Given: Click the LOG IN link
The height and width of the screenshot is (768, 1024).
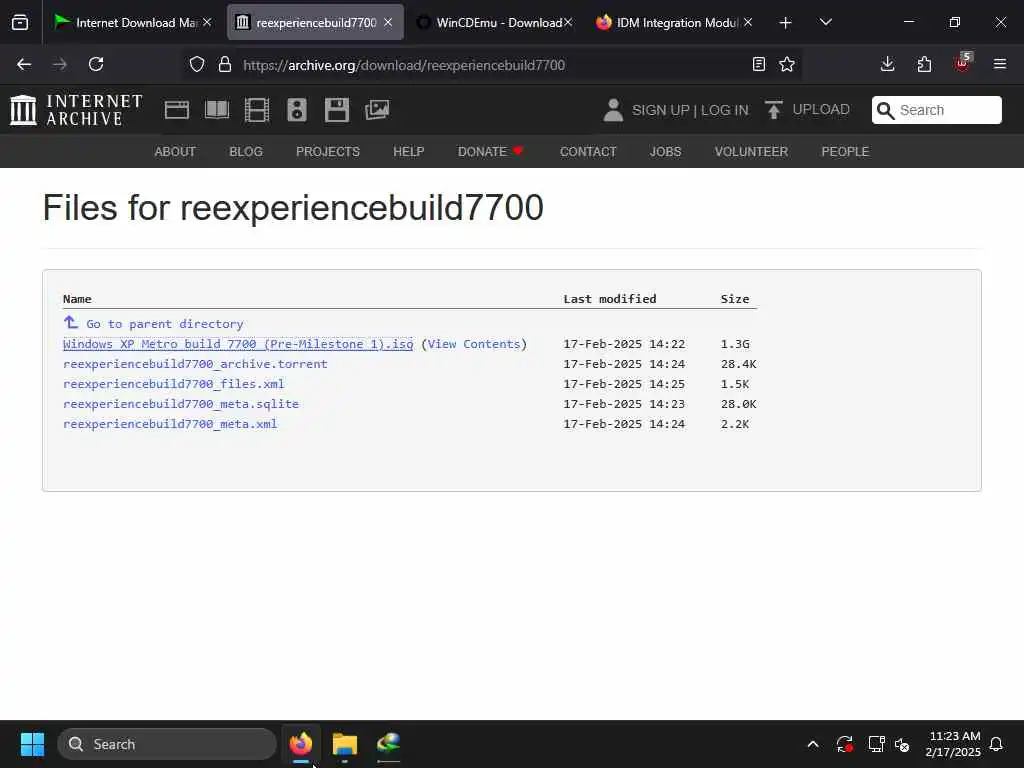Looking at the screenshot, I should click(x=724, y=110).
